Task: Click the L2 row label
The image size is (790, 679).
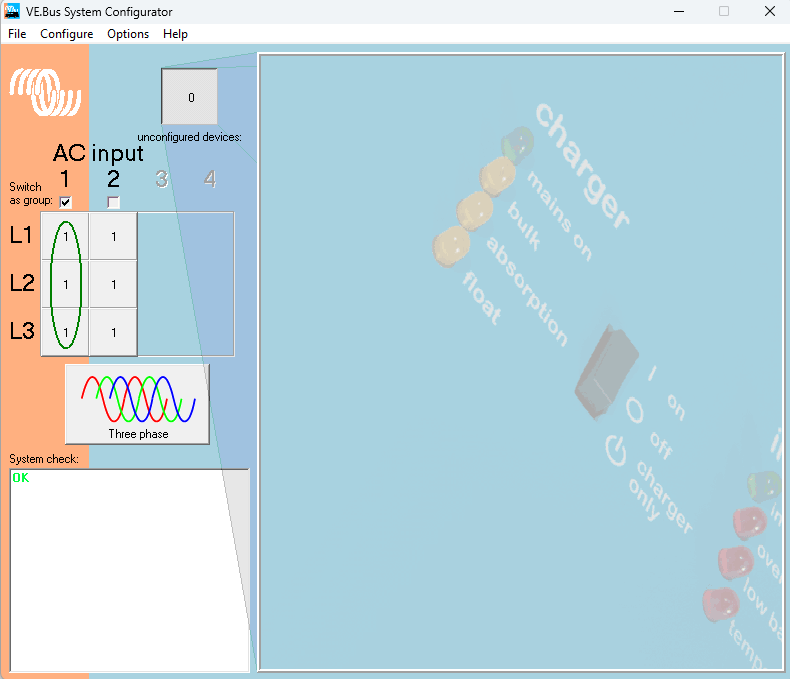Action: tap(22, 283)
